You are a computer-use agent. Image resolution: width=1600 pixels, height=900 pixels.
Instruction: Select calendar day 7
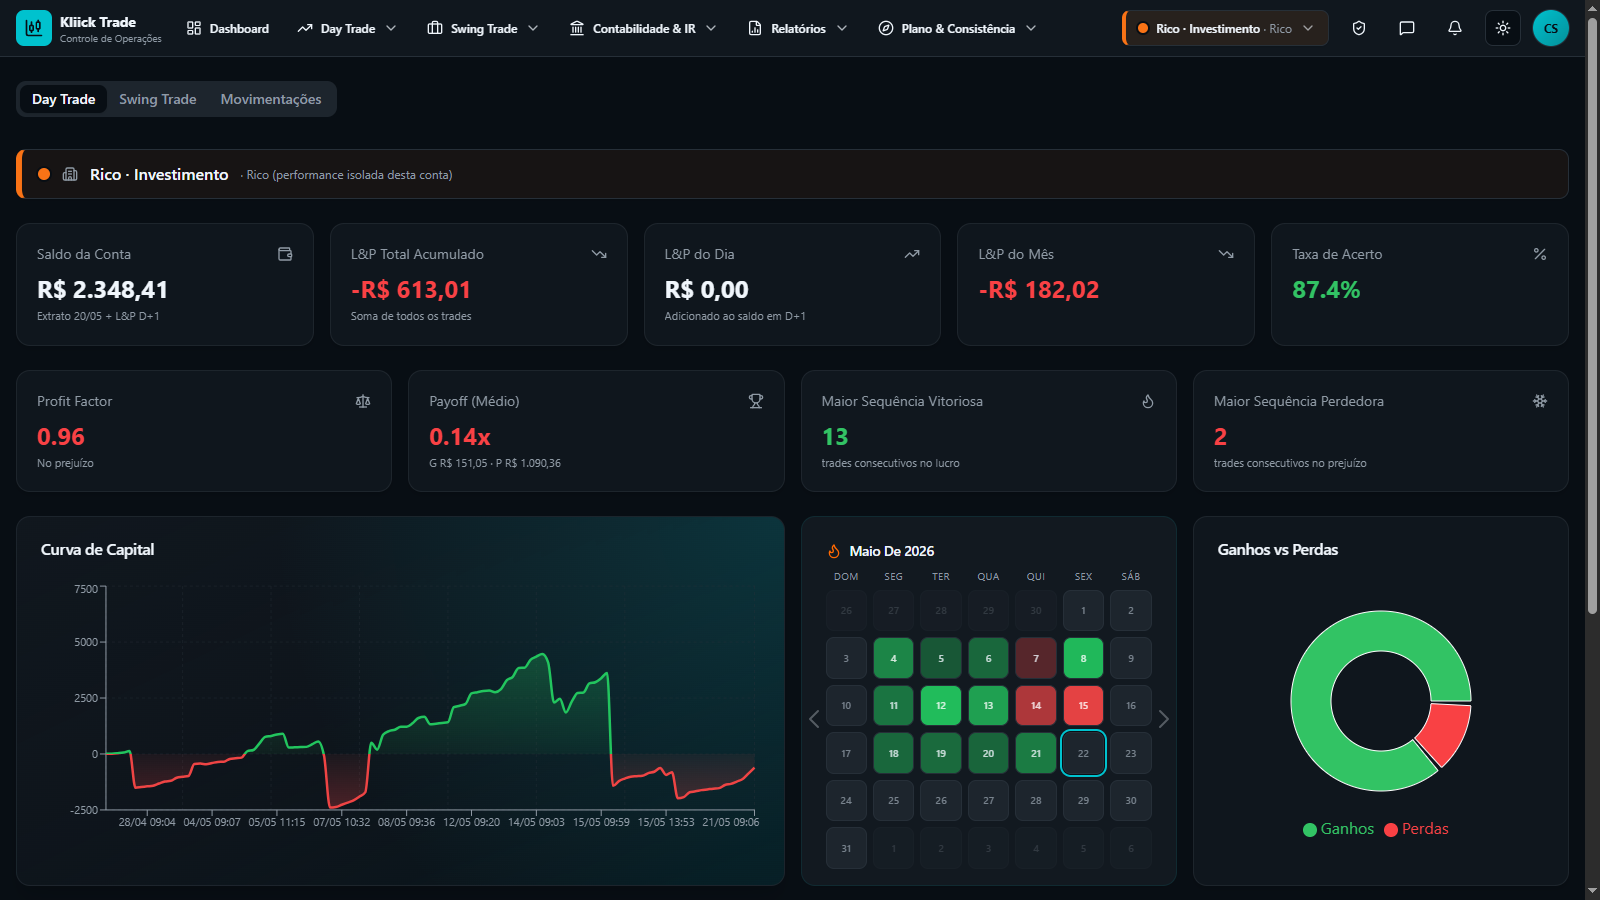[x=1036, y=658]
